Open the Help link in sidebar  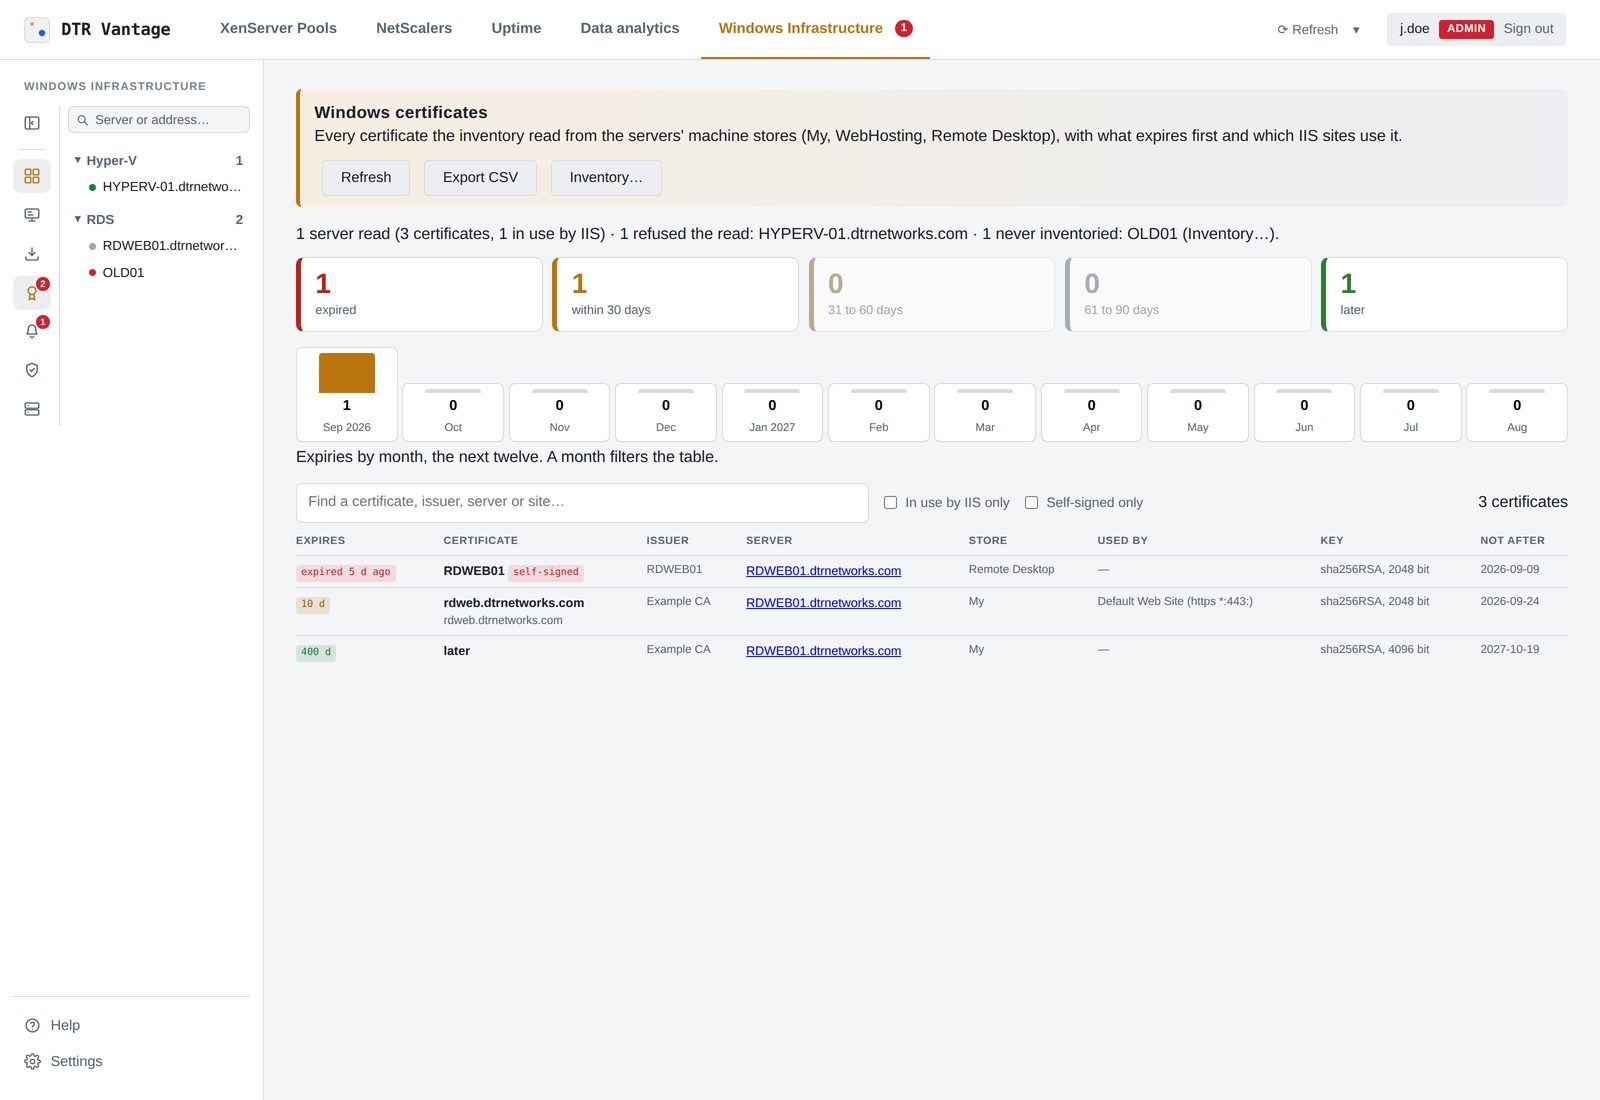[x=65, y=1025]
